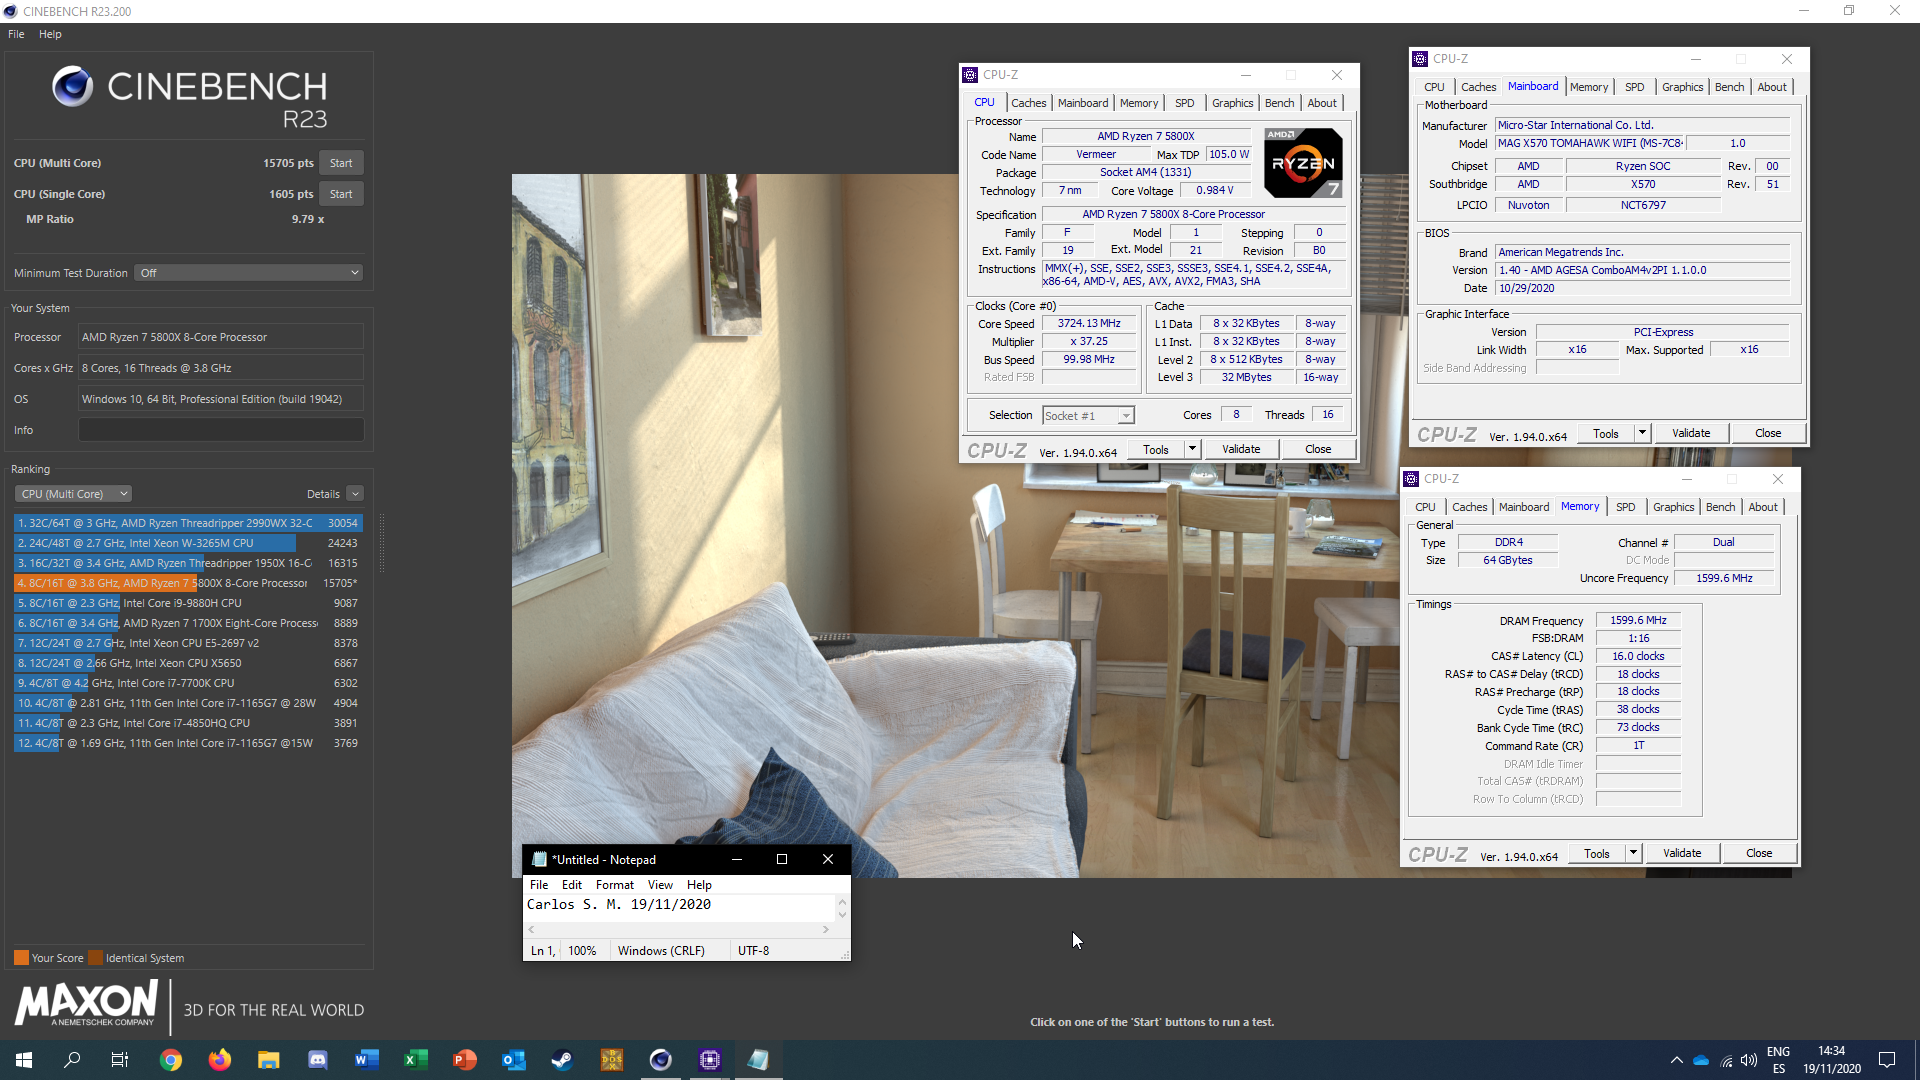The width and height of the screenshot is (1920, 1080).
Task: Click Notepad horizontal scrollbar right arrow
Action: [x=826, y=929]
